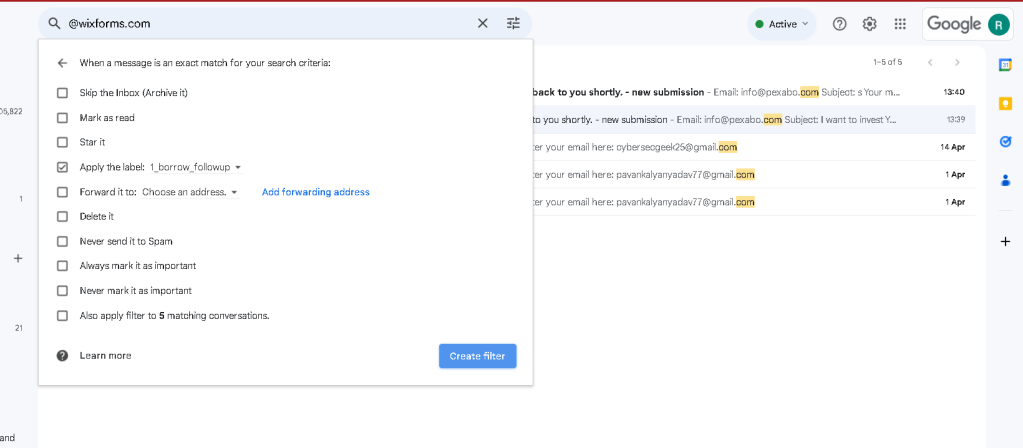The image size is (1023, 448).
Task: Go to older results arrow
Action: click(957, 63)
